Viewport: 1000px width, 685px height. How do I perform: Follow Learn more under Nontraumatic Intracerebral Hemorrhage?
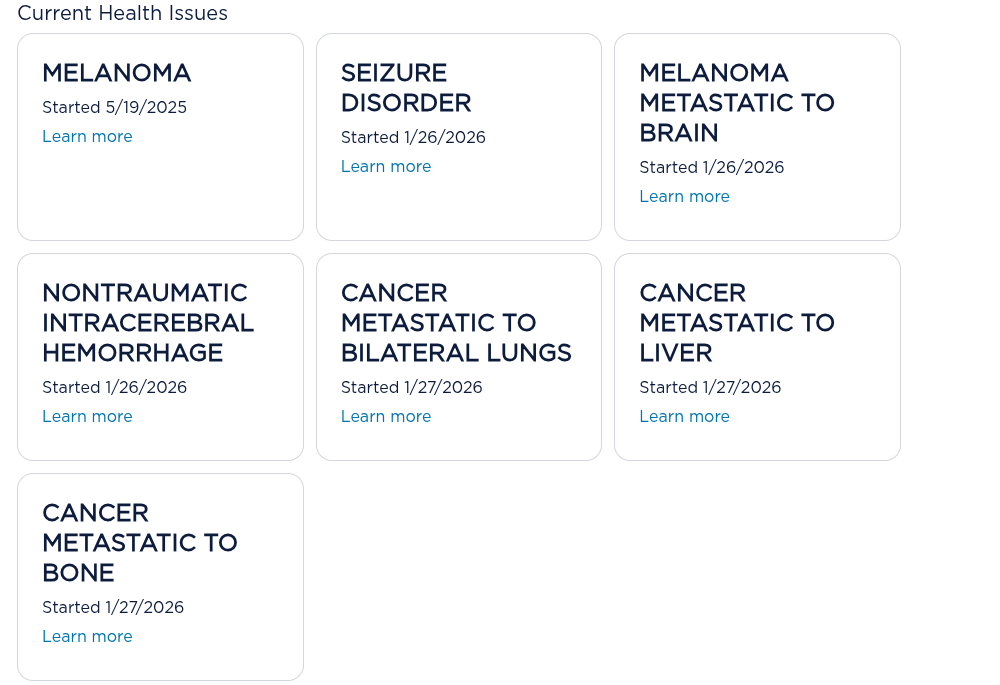pyautogui.click(x=87, y=417)
